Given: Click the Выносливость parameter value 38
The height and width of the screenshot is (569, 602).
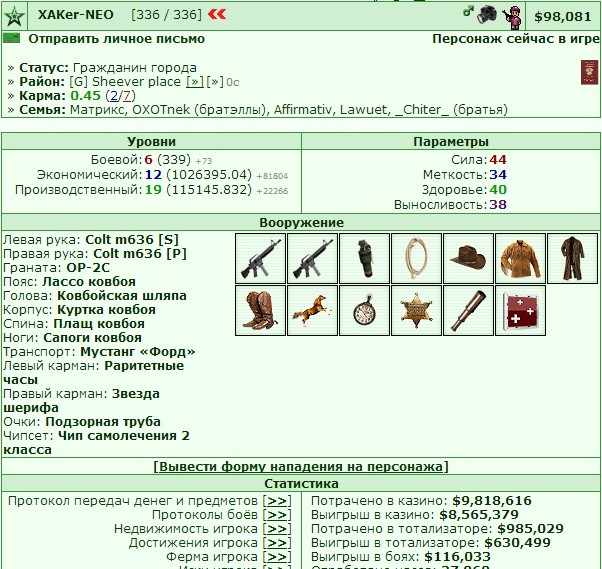Looking at the screenshot, I should pos(498,205).
